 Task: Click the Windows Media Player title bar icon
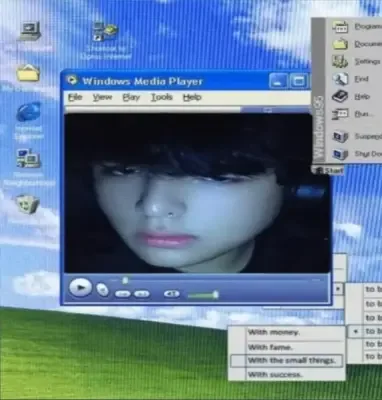pos(72,80)
